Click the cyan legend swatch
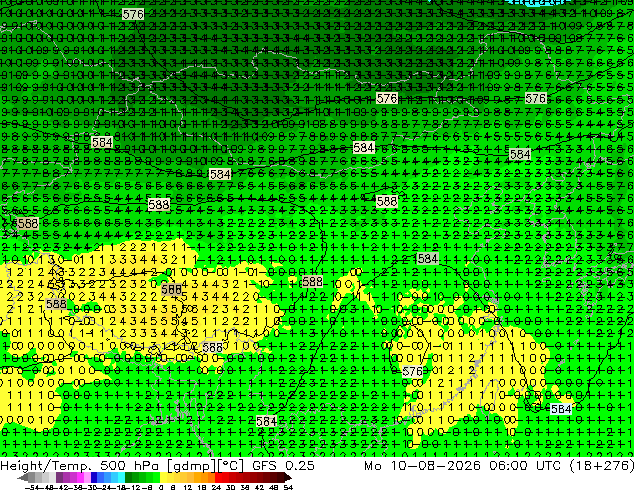The width and height of the screenshot is (634, 490). [122, 477]
